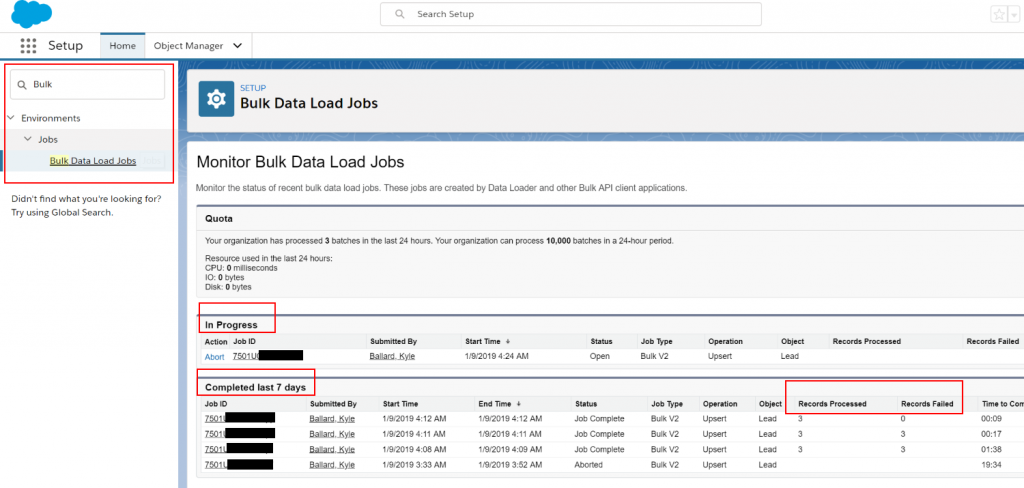Expand the Object Manager dropdown chevron
This screenshot has width=1024, height=488.
(x=238, y=46)
